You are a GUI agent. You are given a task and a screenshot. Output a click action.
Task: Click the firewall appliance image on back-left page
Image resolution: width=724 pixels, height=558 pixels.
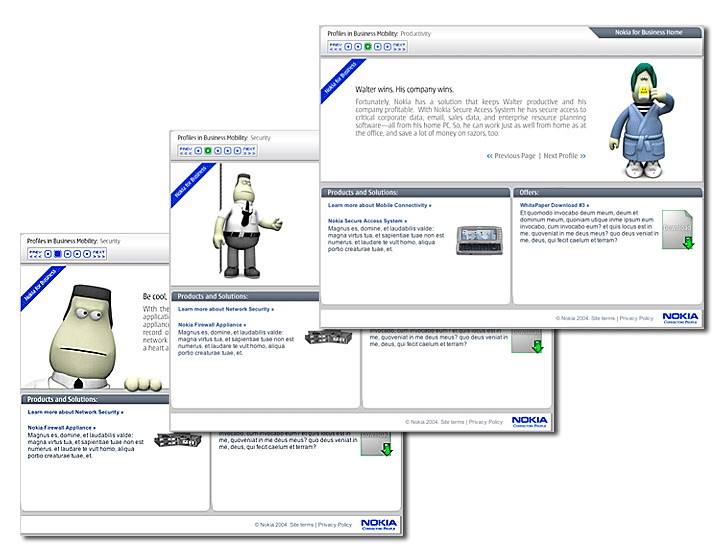coord(178,440)
